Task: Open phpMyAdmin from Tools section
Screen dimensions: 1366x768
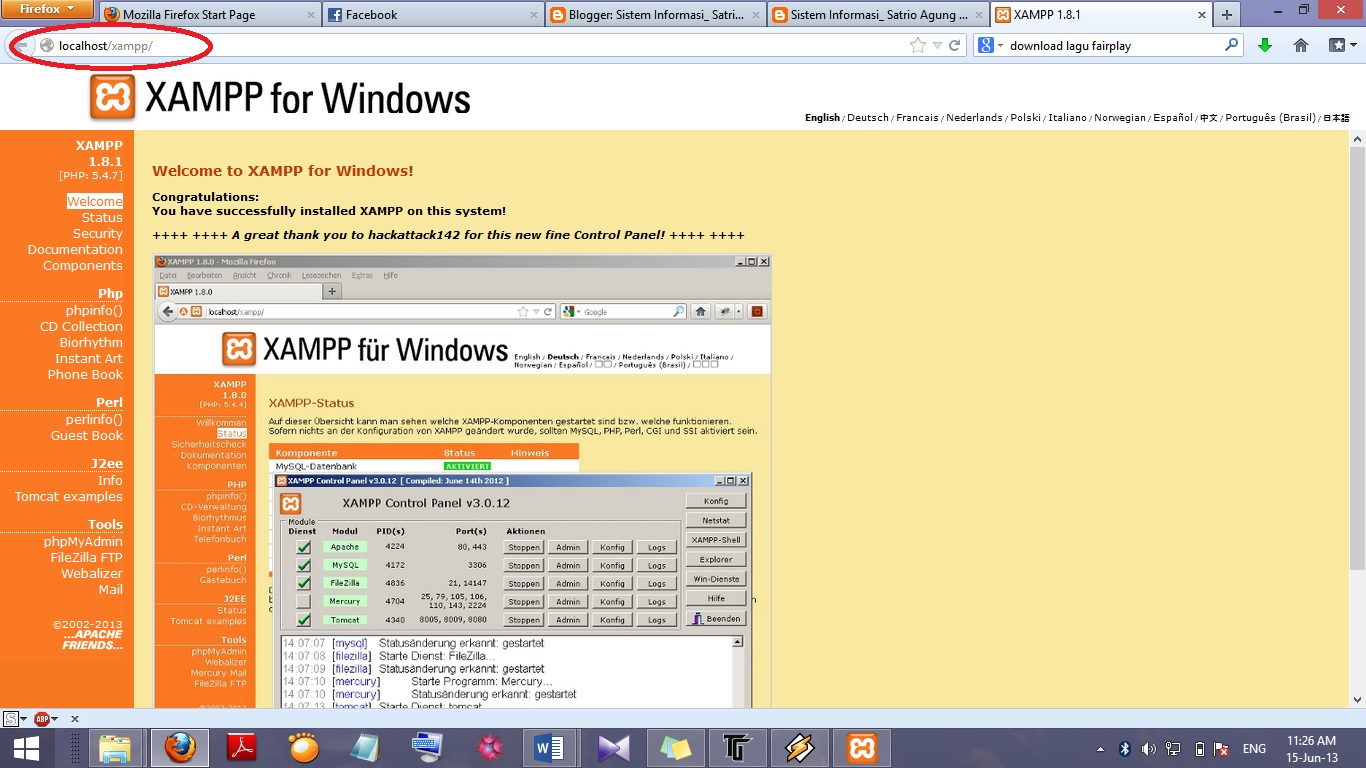Action: (x=83, y=541)
